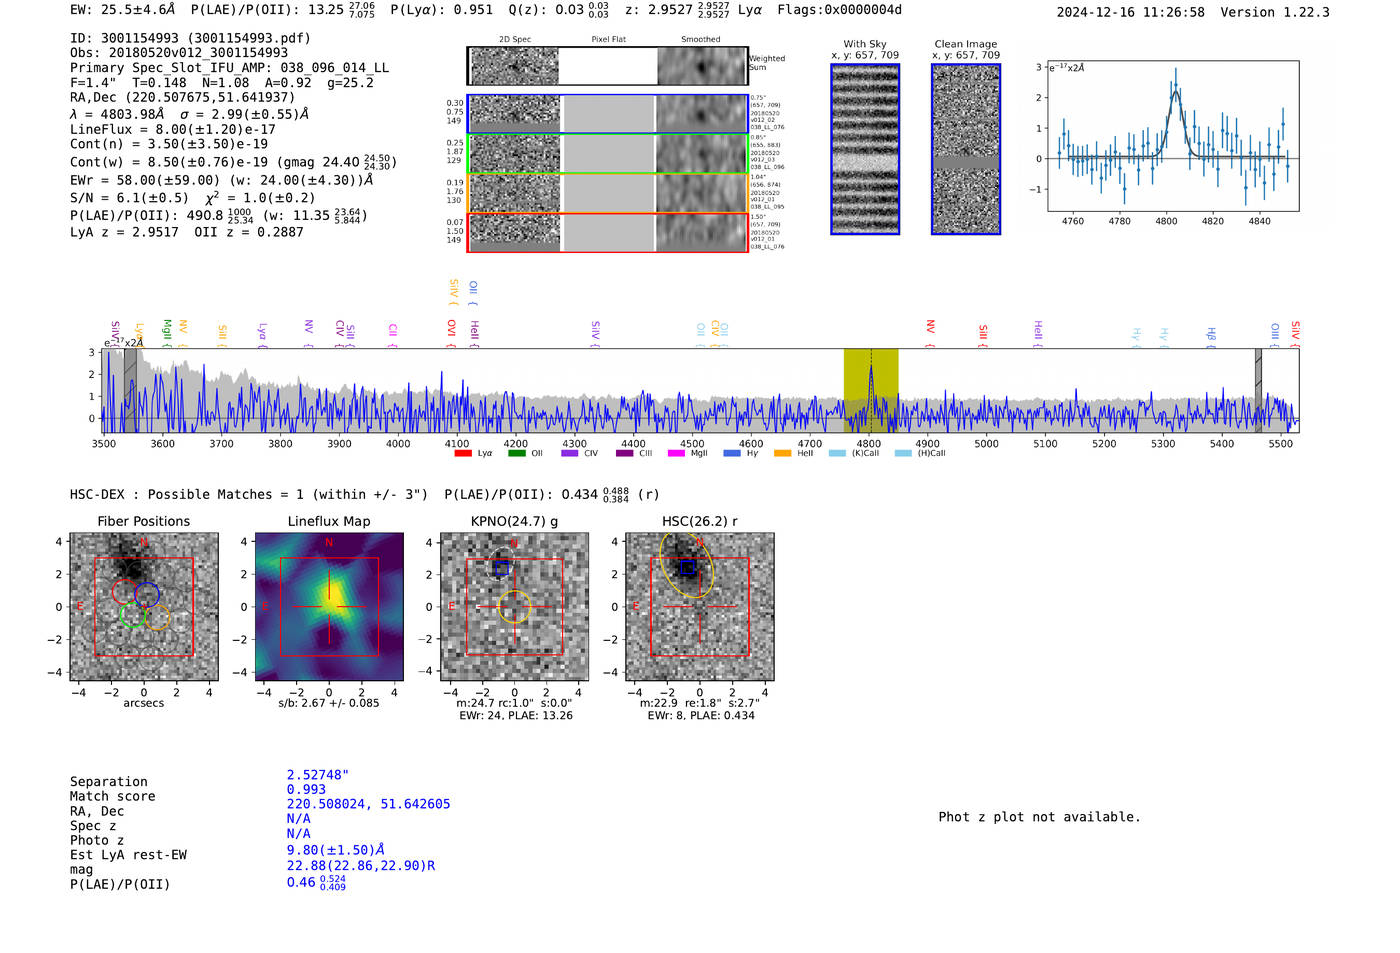Open the KPNO(24.7) g image
Viewport: 1400px width, 953px height.
click(x=514, y=606)
